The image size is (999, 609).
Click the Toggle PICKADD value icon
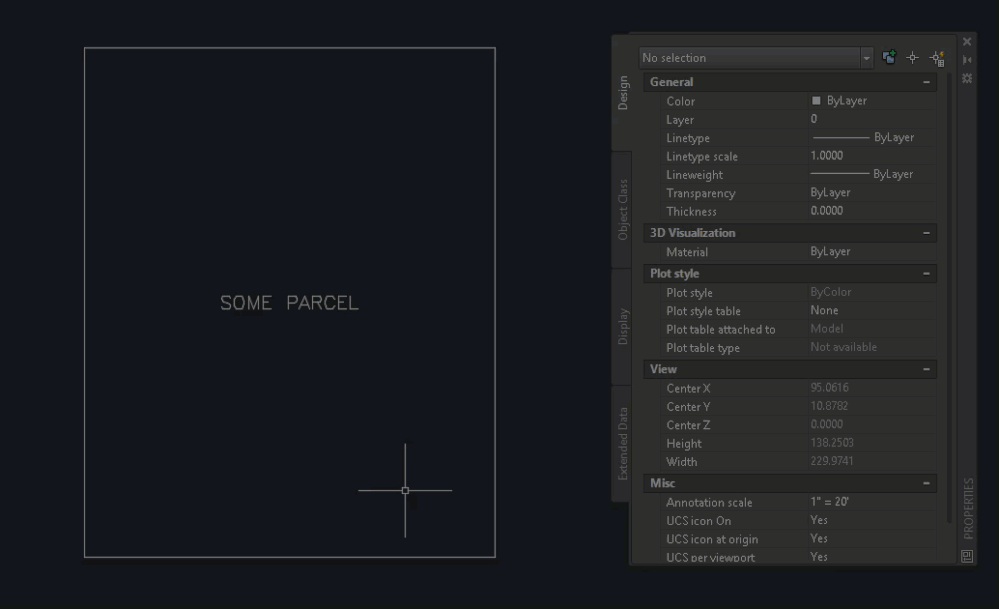[889, 57]
